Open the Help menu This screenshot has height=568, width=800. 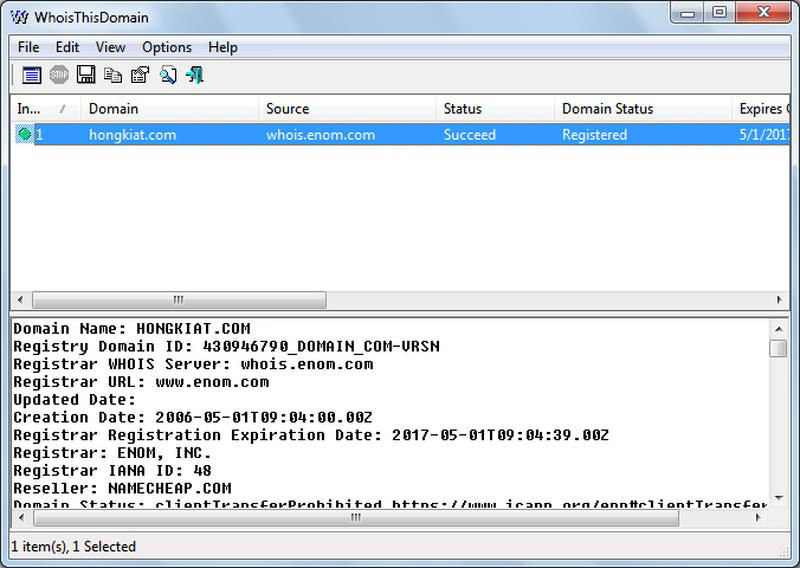222,47
